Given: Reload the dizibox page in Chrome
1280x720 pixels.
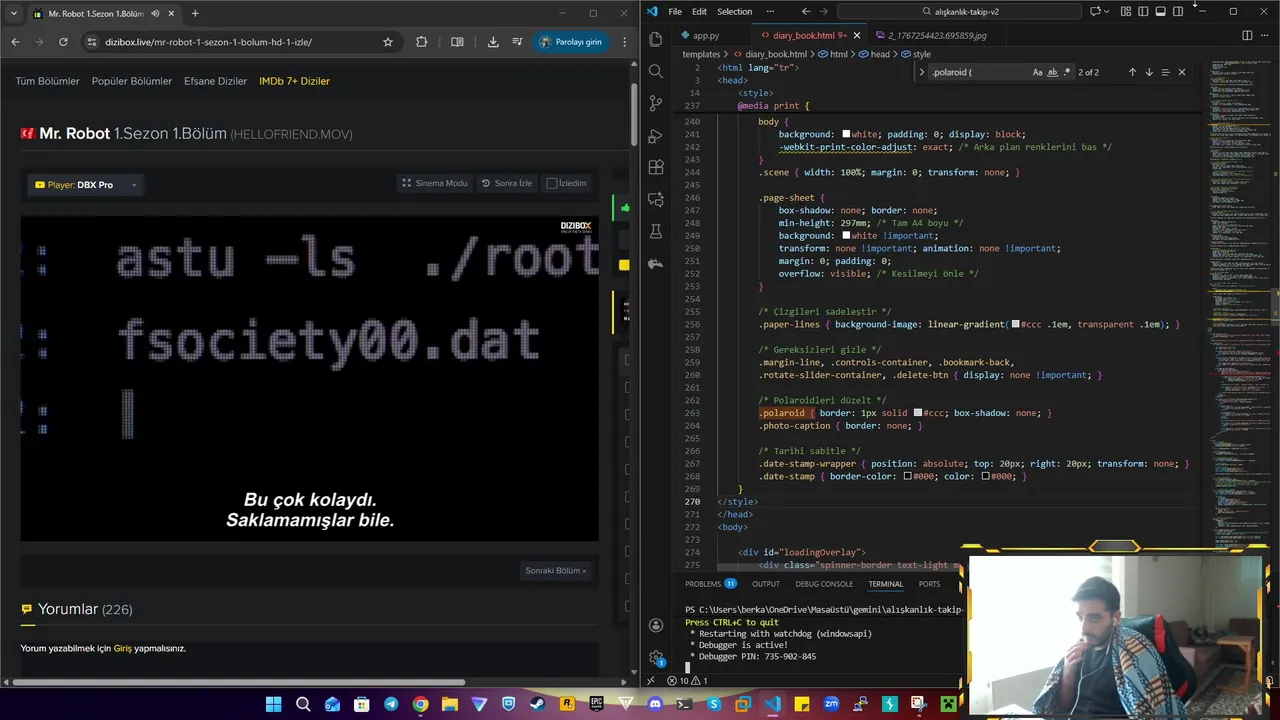Looking at the screenshot, I should point(63,42).
